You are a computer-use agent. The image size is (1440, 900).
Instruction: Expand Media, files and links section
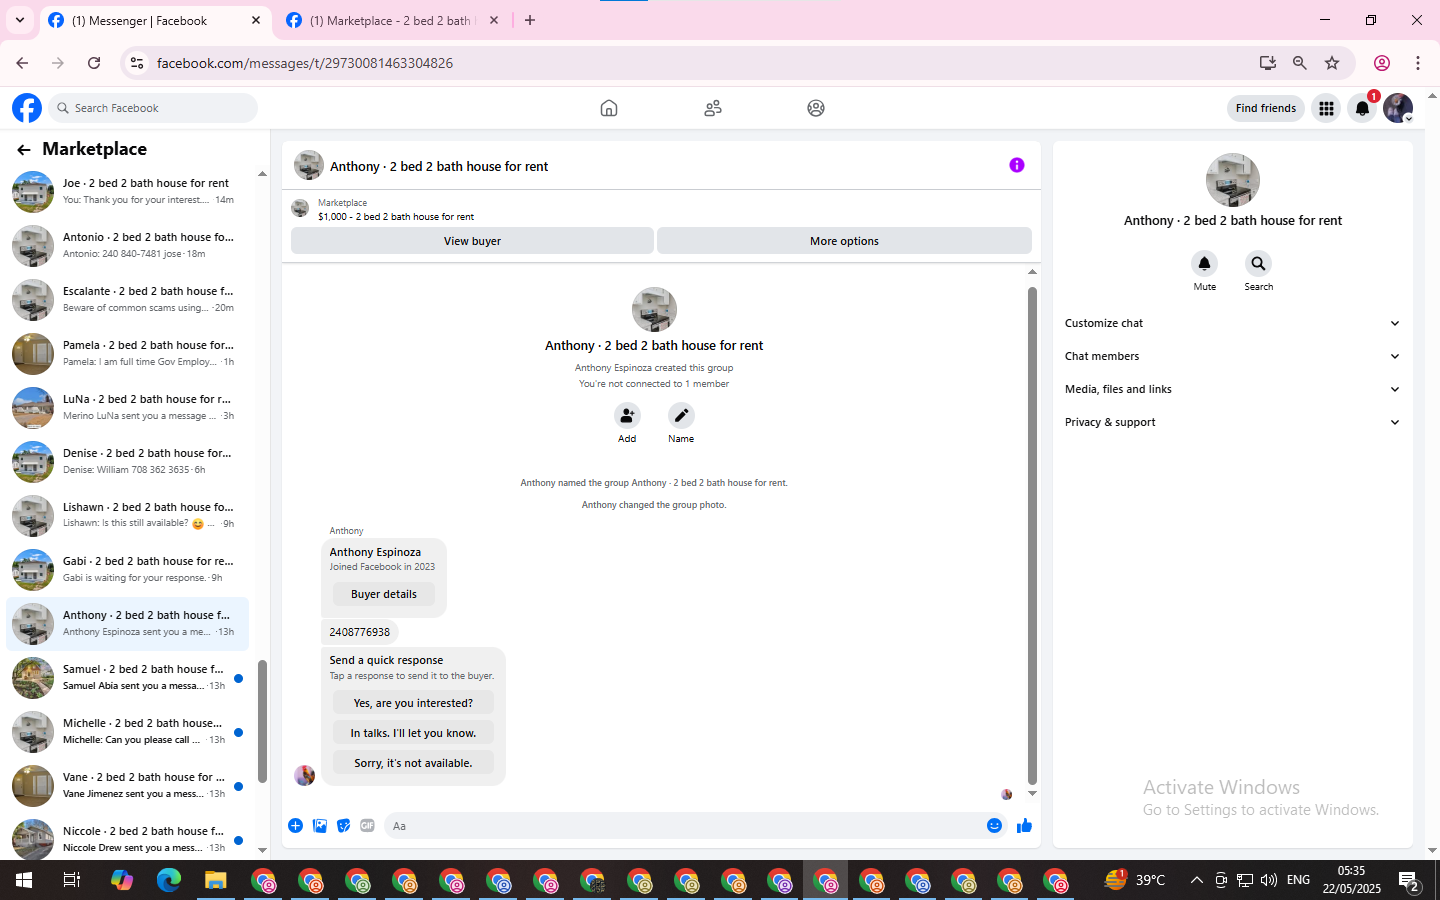(1232, 389)
